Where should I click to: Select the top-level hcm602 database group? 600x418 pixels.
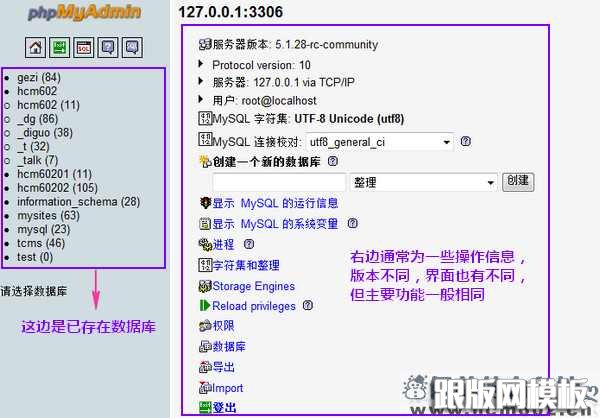tap(37, 91)
